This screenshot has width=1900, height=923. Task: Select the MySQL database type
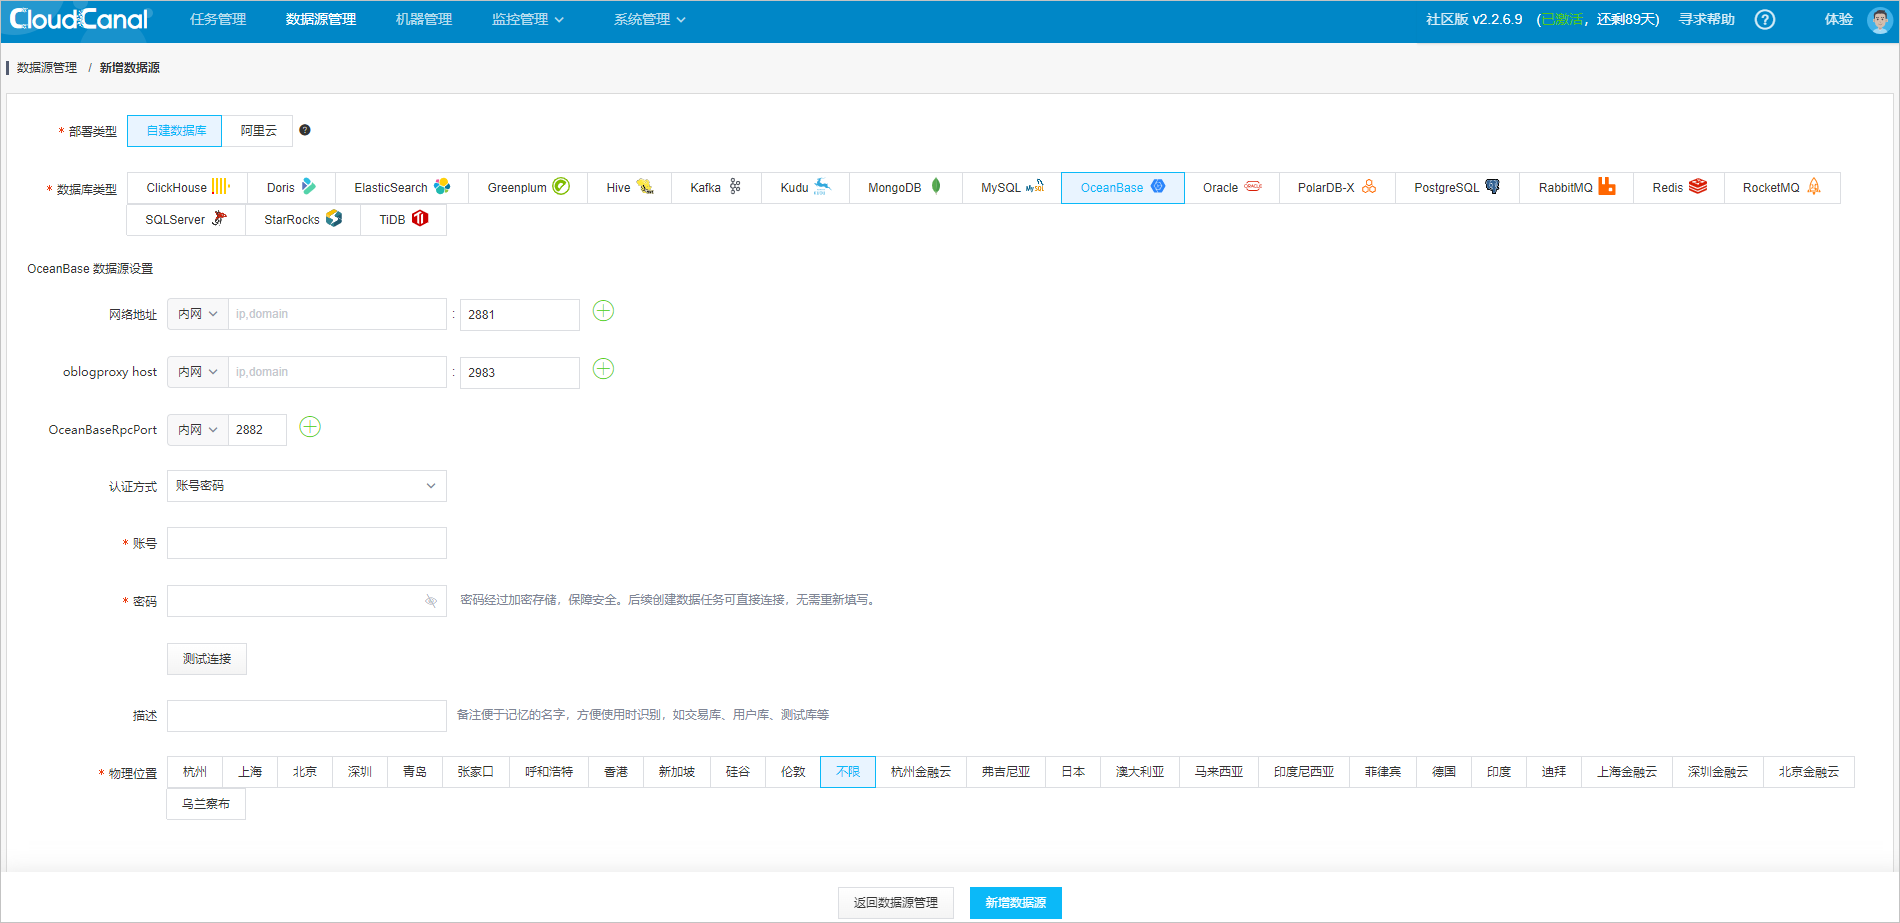[x=1011, y=188]
